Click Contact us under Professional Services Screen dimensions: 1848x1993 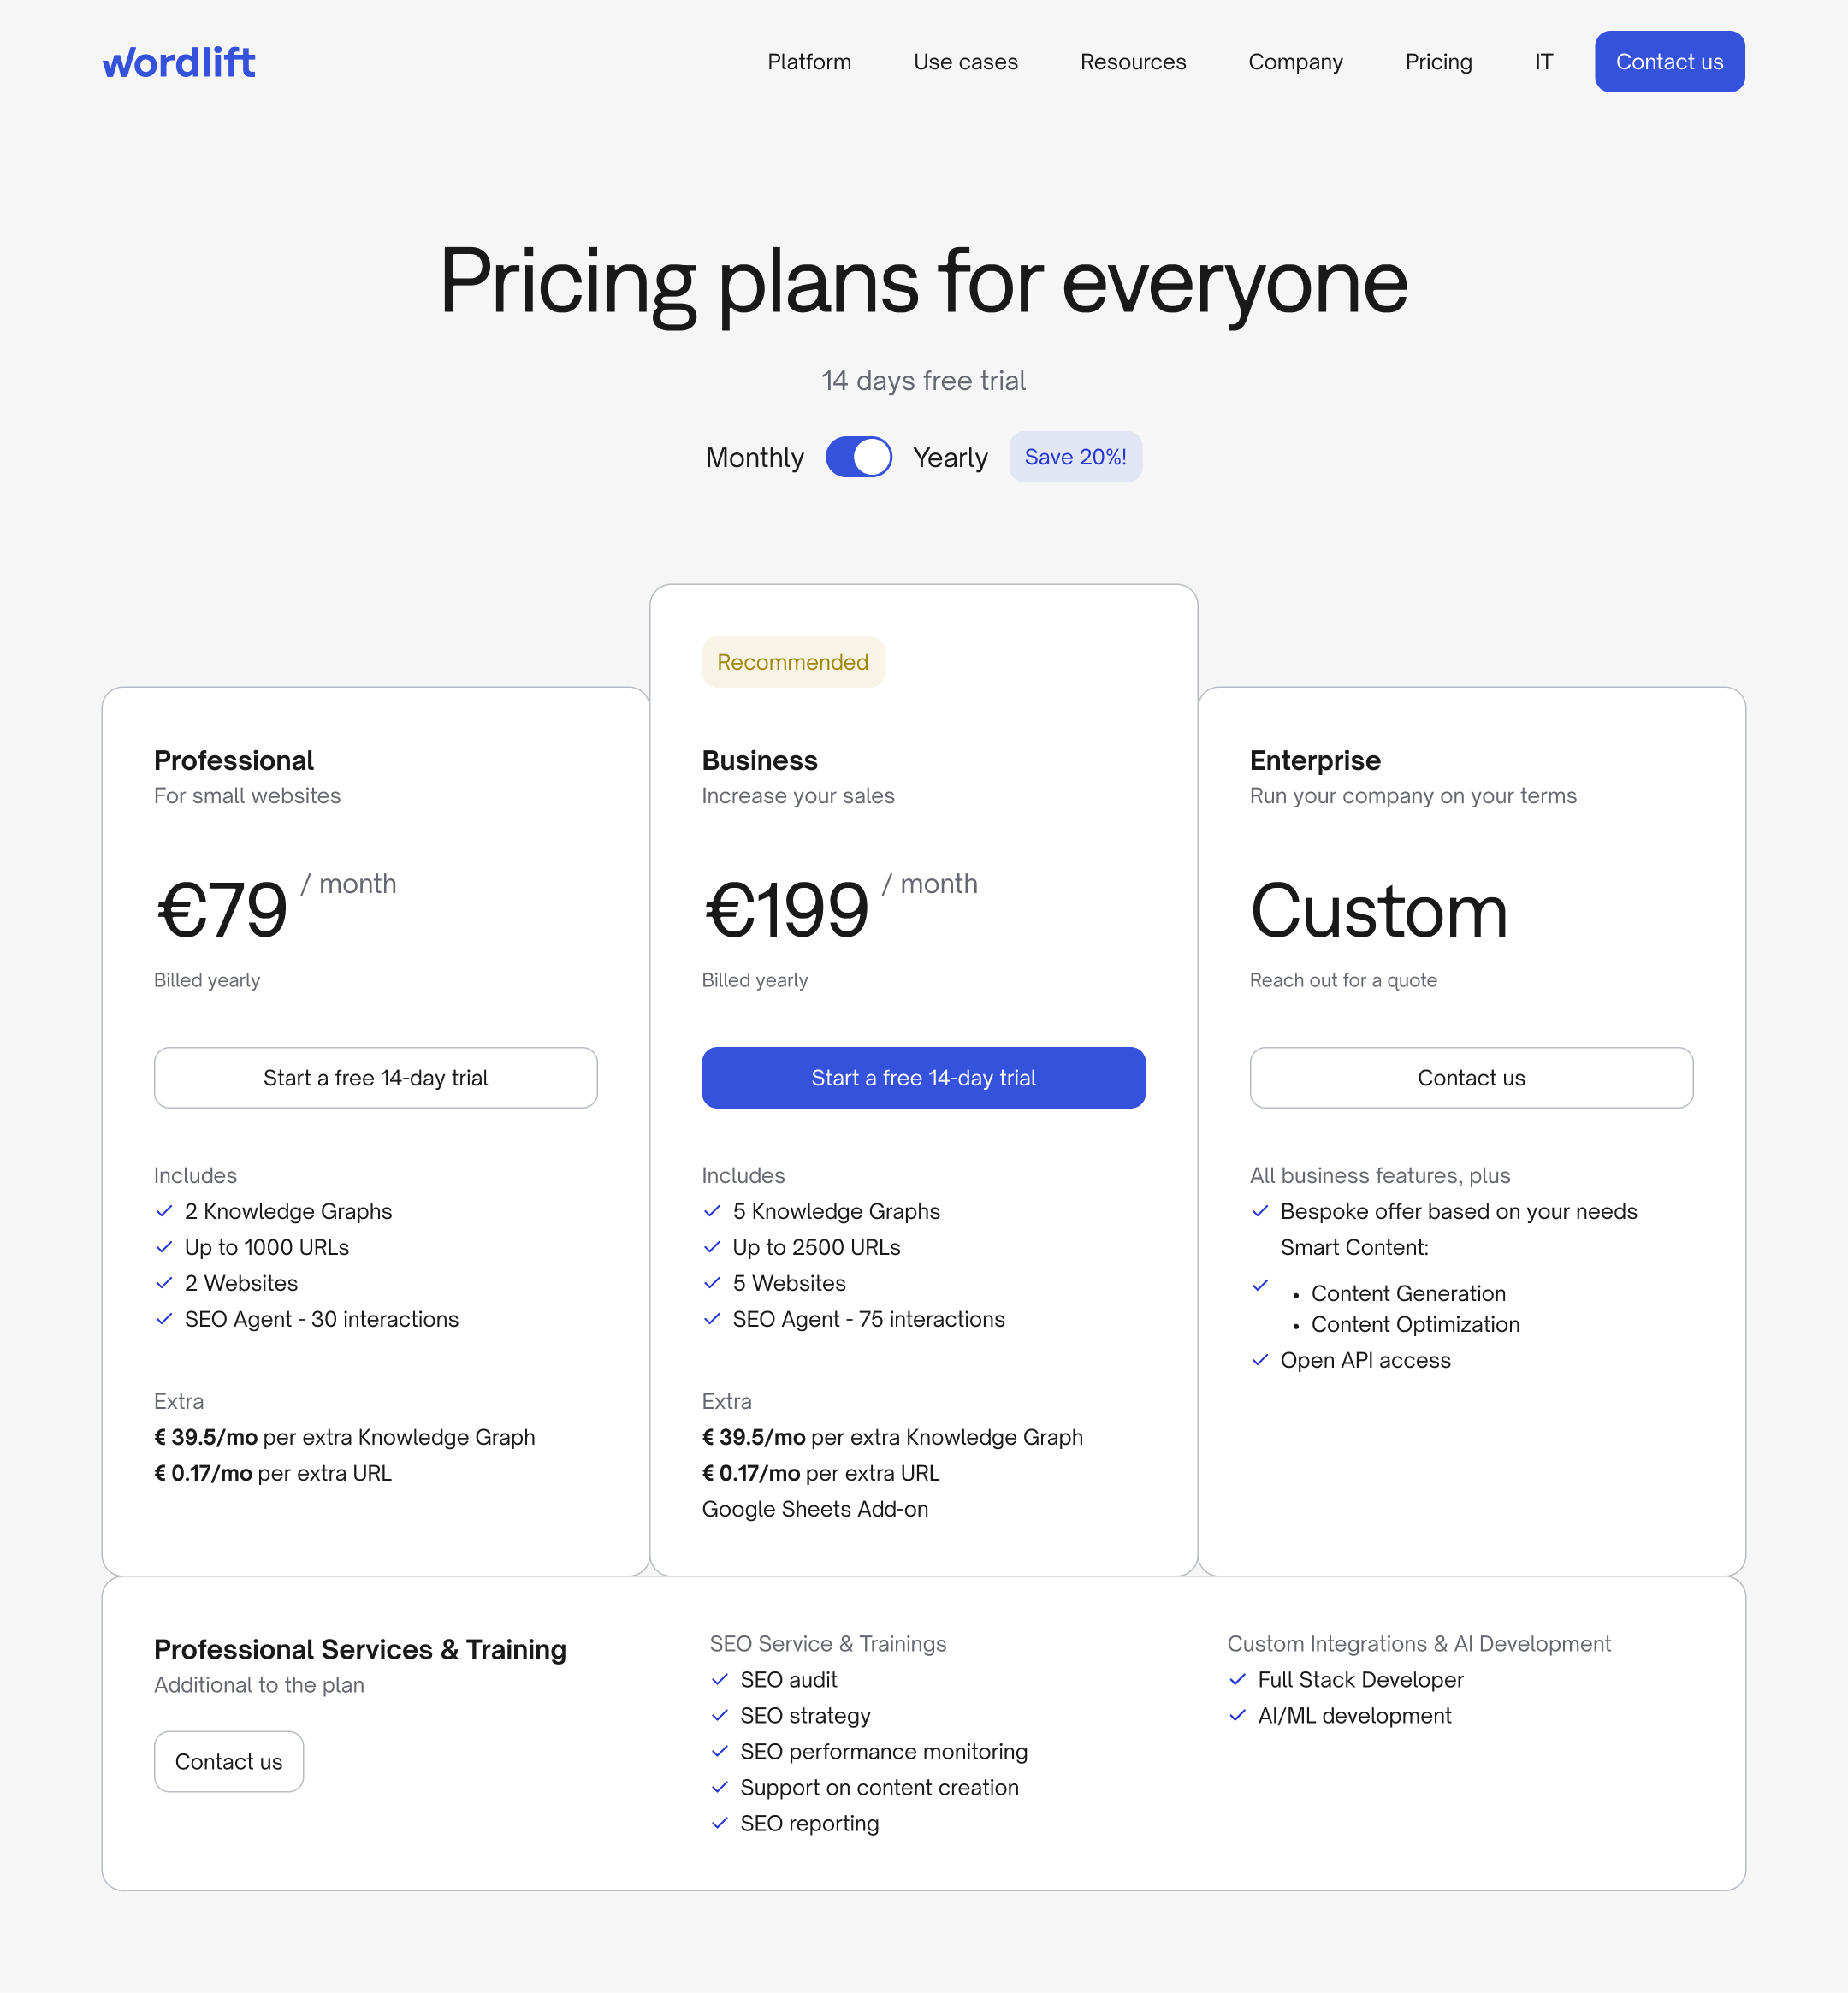(228, 1762)
